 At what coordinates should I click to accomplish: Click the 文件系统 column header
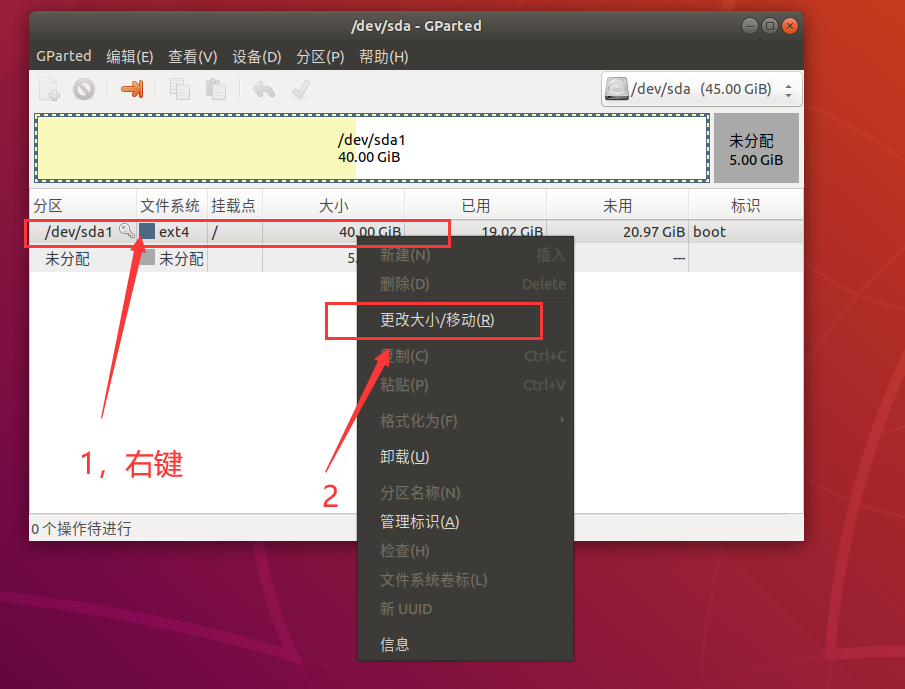click(x=171, y=205)
